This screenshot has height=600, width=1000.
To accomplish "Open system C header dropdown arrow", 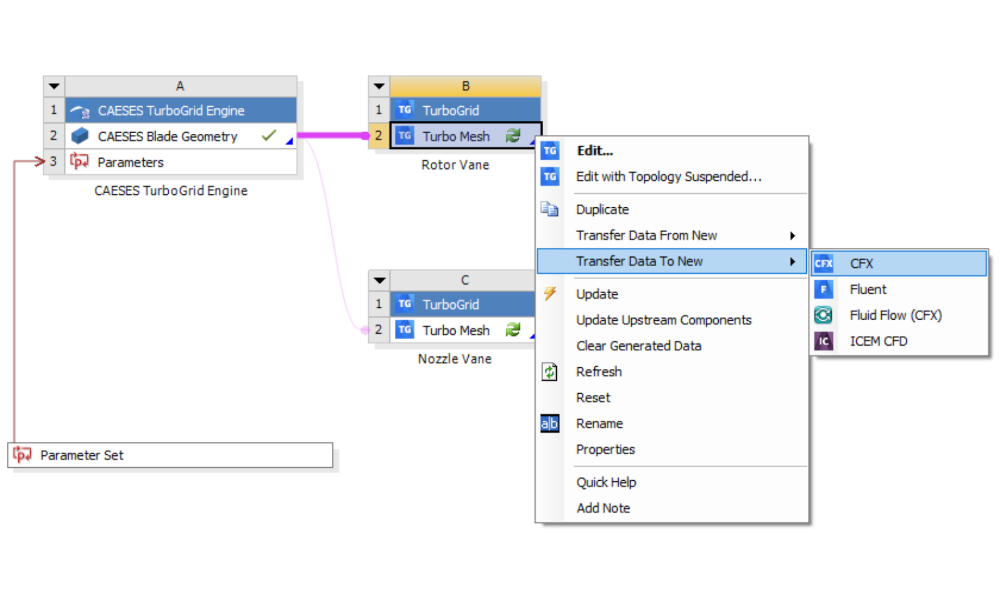I will pos(379,281).
